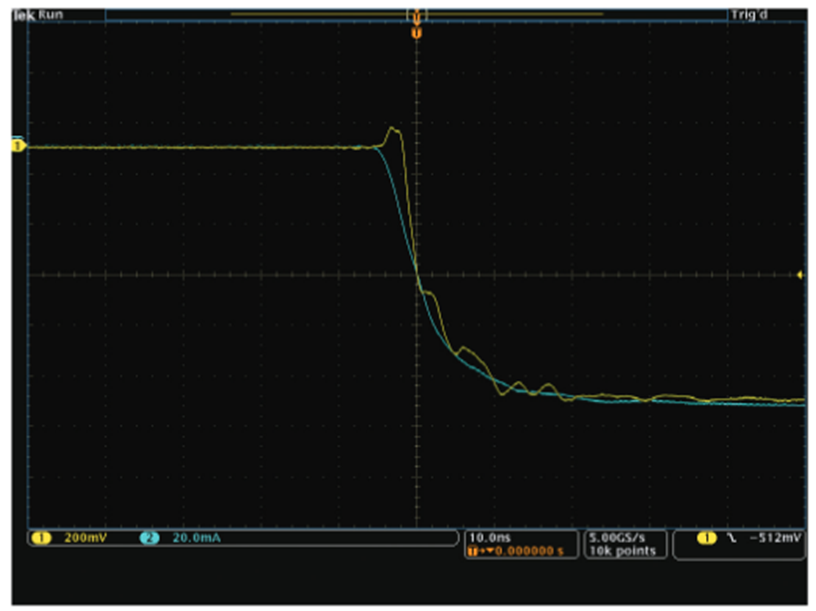Click the bracketed window on the record overview bar
This screenshot has width=816, height=611.
pos(416,15)
